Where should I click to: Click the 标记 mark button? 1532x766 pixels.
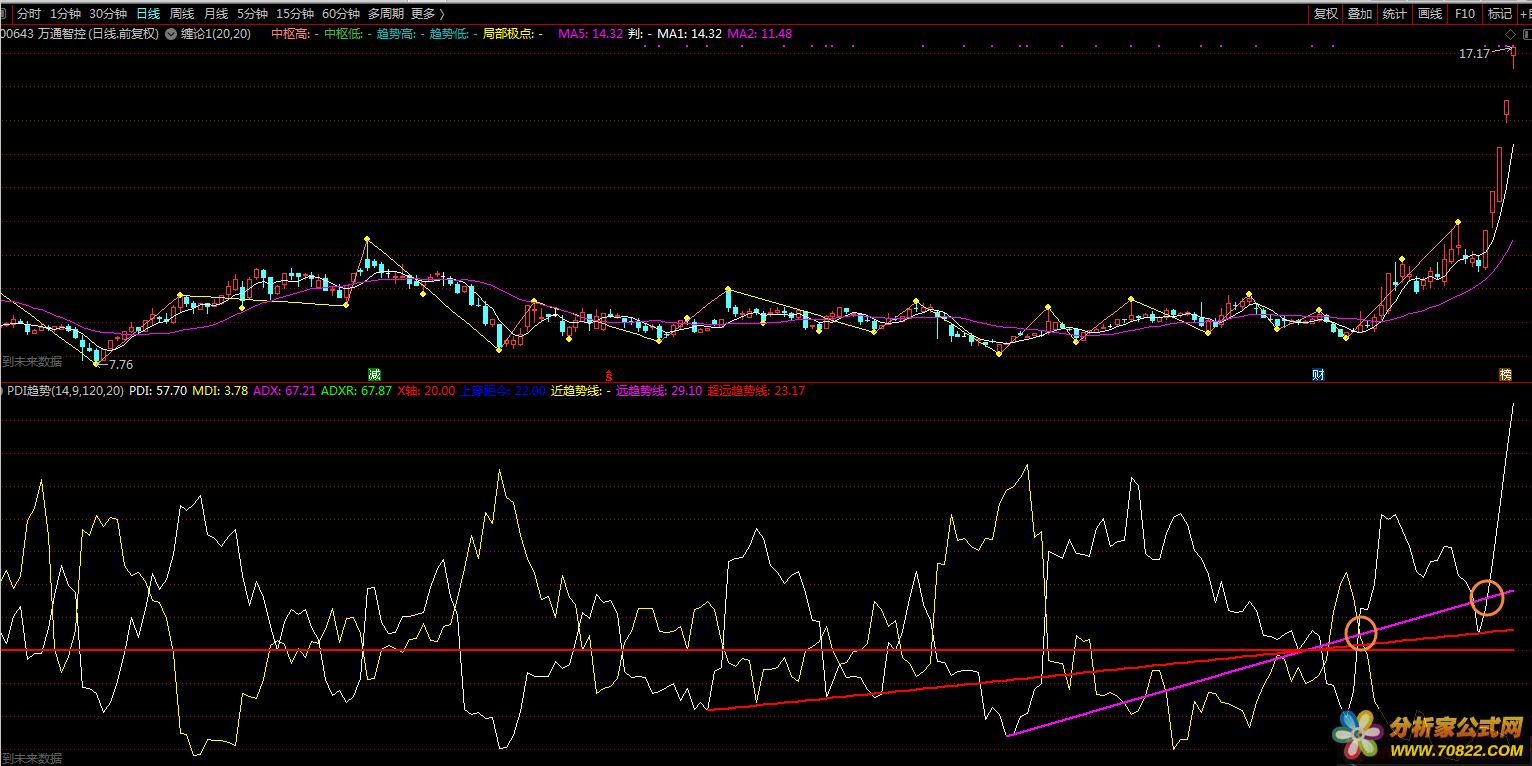coord(1500,14)
